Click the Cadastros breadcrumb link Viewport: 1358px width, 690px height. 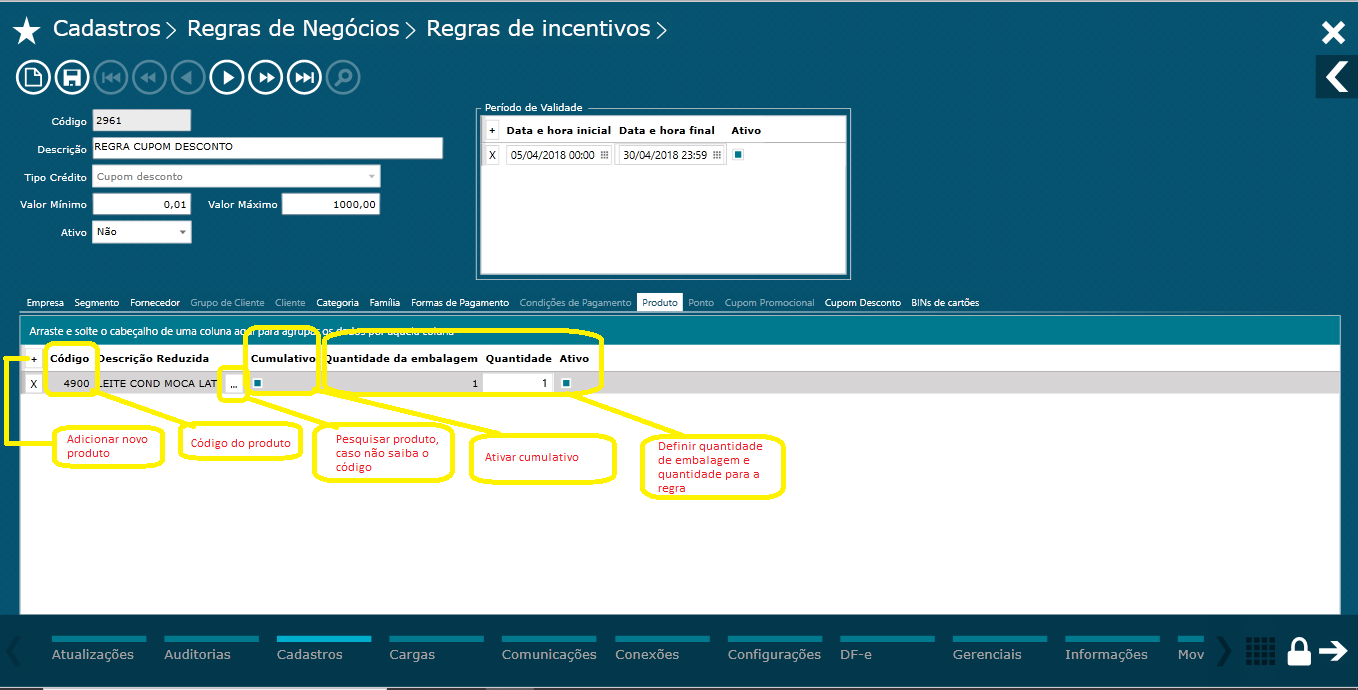107,29
